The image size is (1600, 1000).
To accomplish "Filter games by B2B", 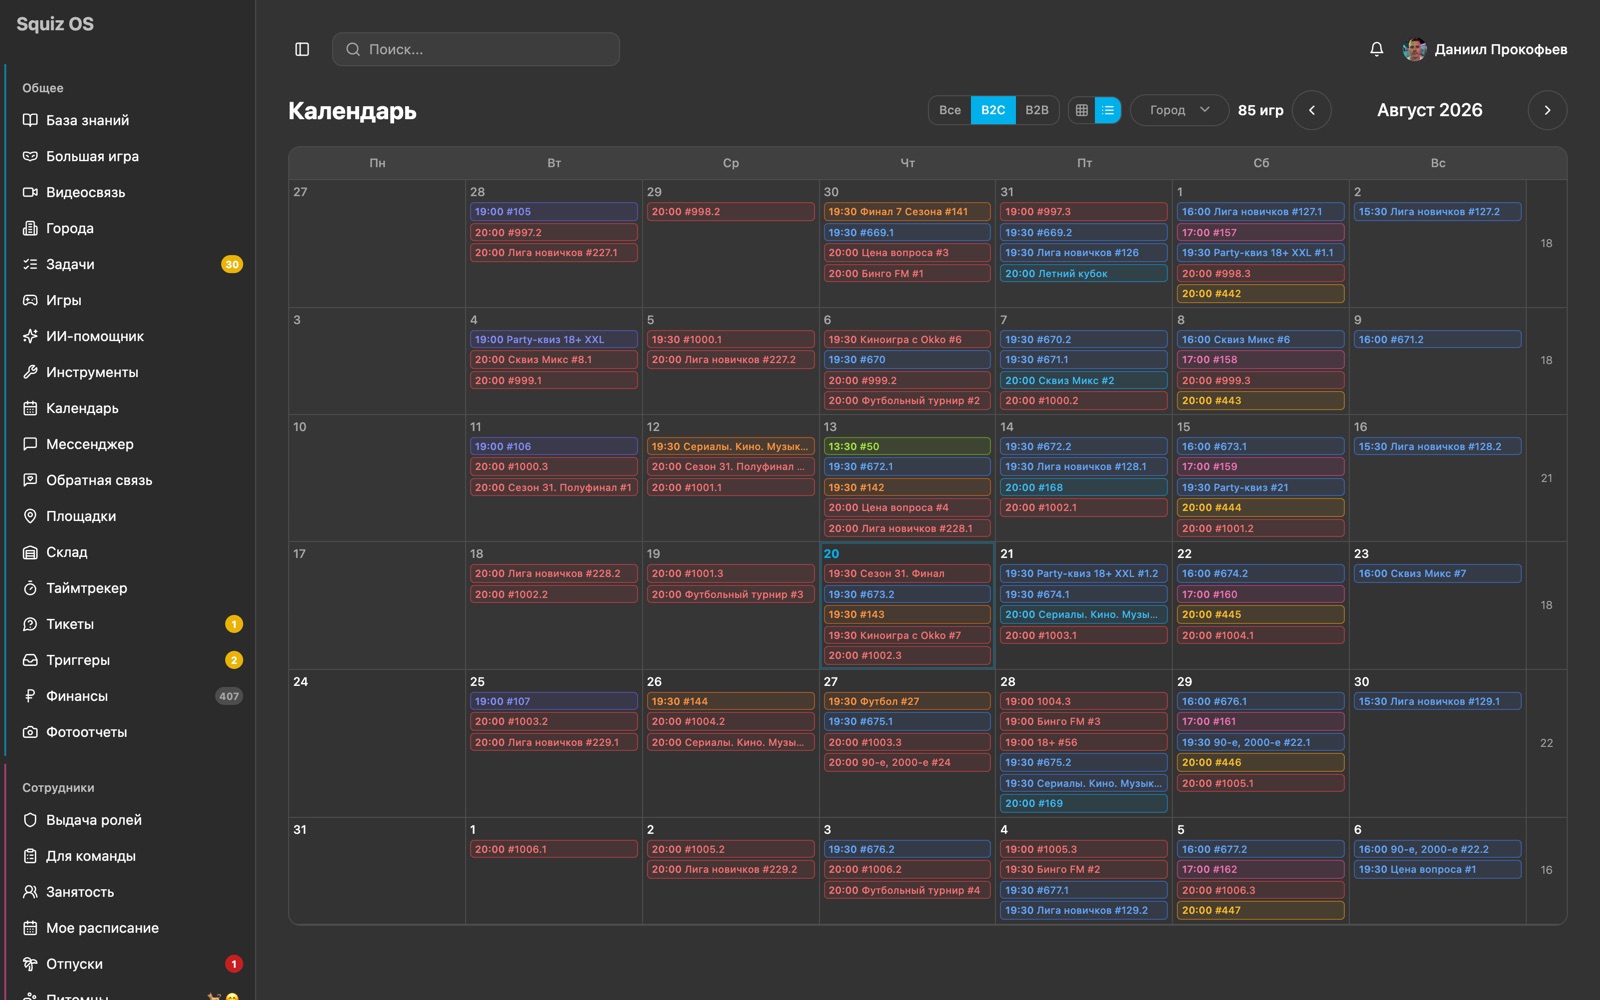I will tap(1037, 110).
